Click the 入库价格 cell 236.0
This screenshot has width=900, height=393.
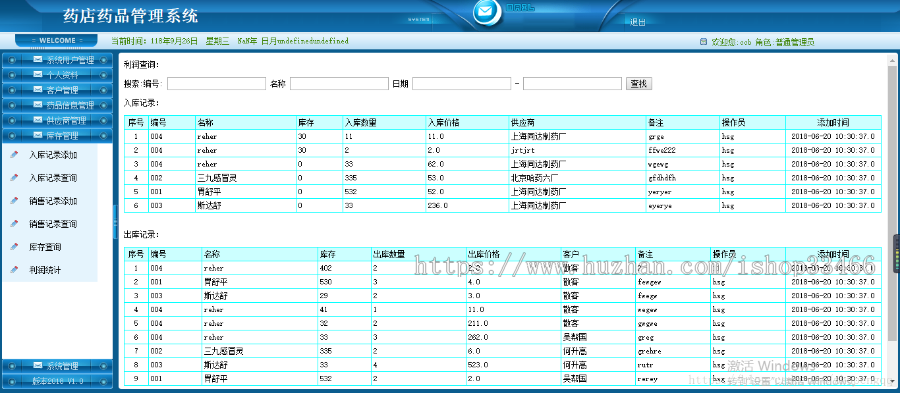point(437,205)
